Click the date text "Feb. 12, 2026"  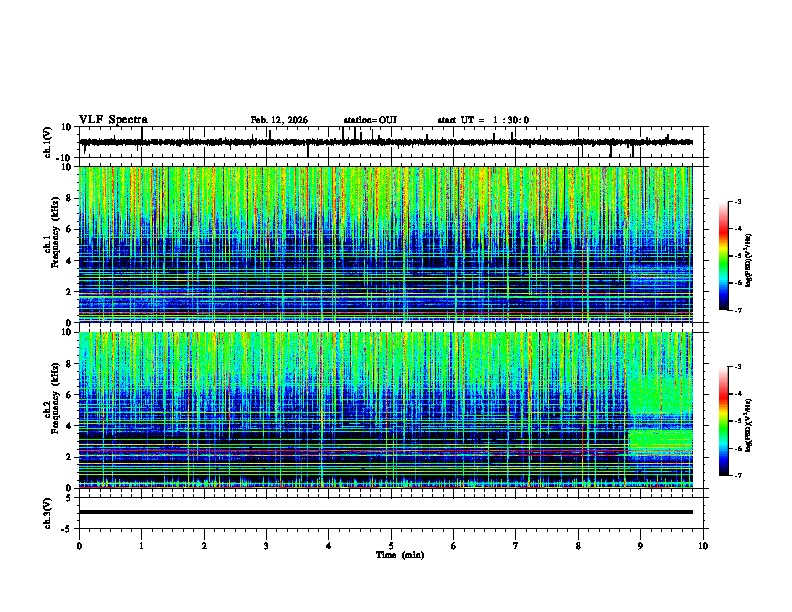click(x=279, y=120)
